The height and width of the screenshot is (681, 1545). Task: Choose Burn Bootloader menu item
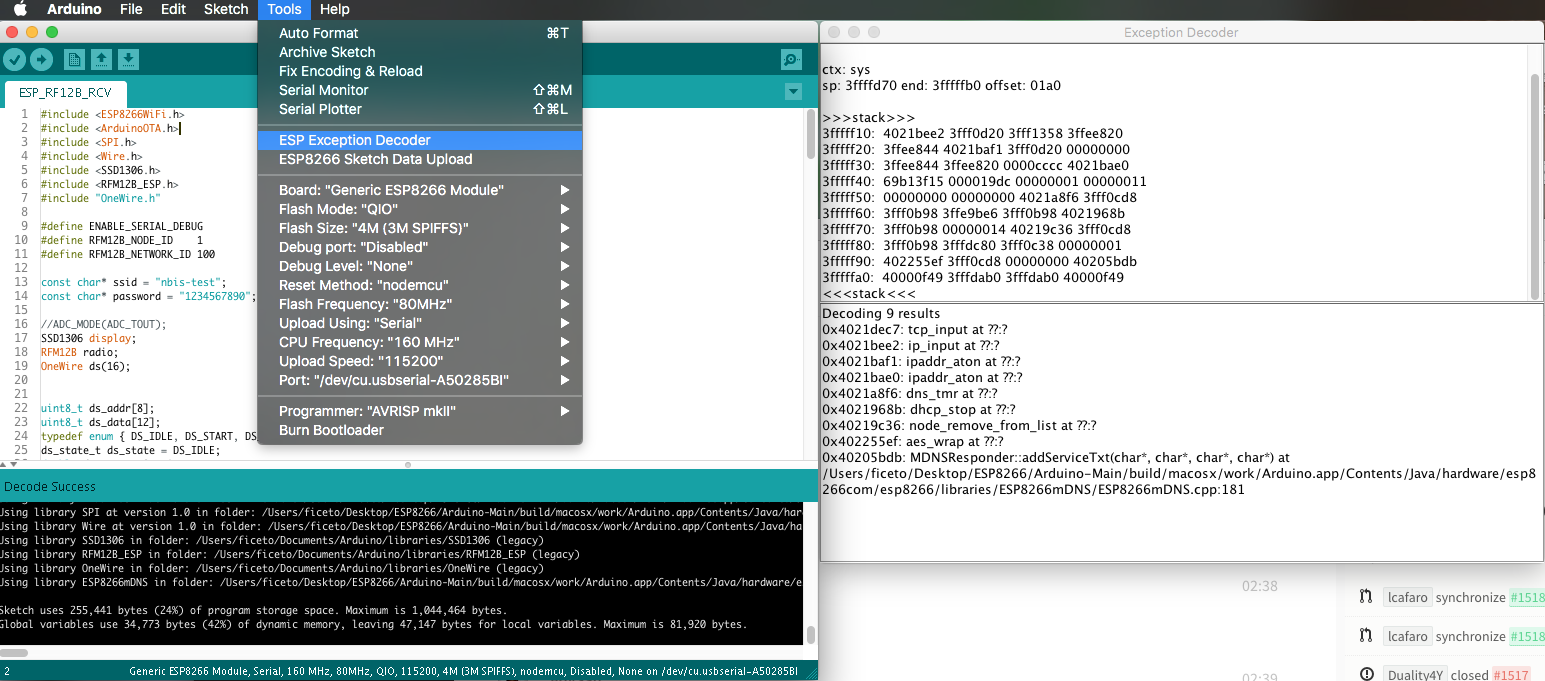pyautogui.click(x=420, y=430)
